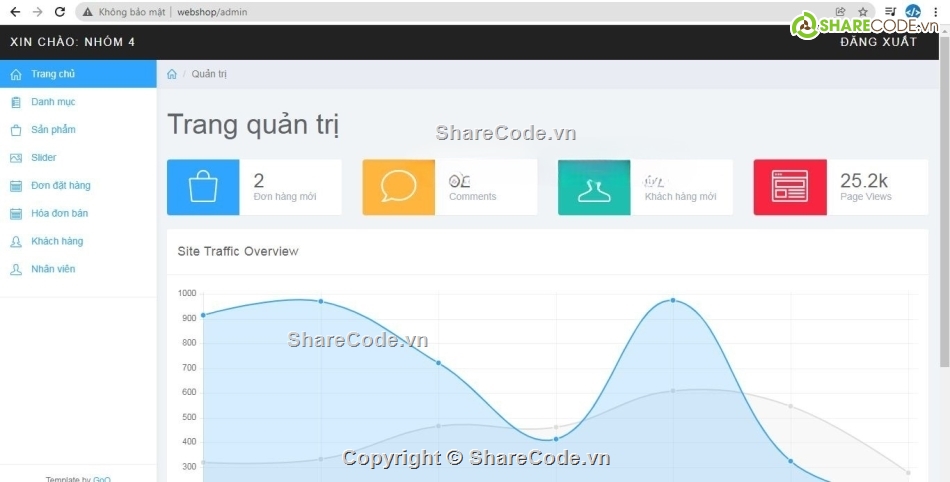Click the share page icon in address bar
The height and width of the screenshot is (482, 950).
pyautogui.click(x=840, y=12)
